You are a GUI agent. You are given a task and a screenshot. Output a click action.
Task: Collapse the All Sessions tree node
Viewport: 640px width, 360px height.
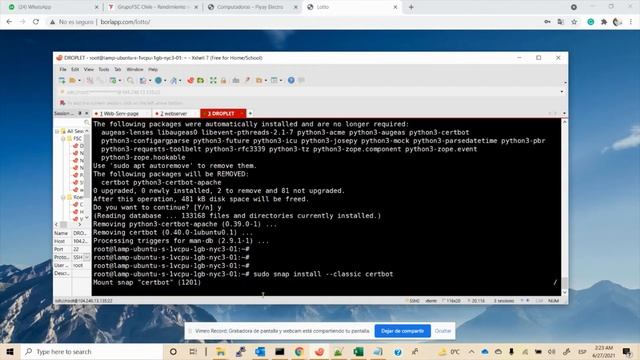point(57,131)
